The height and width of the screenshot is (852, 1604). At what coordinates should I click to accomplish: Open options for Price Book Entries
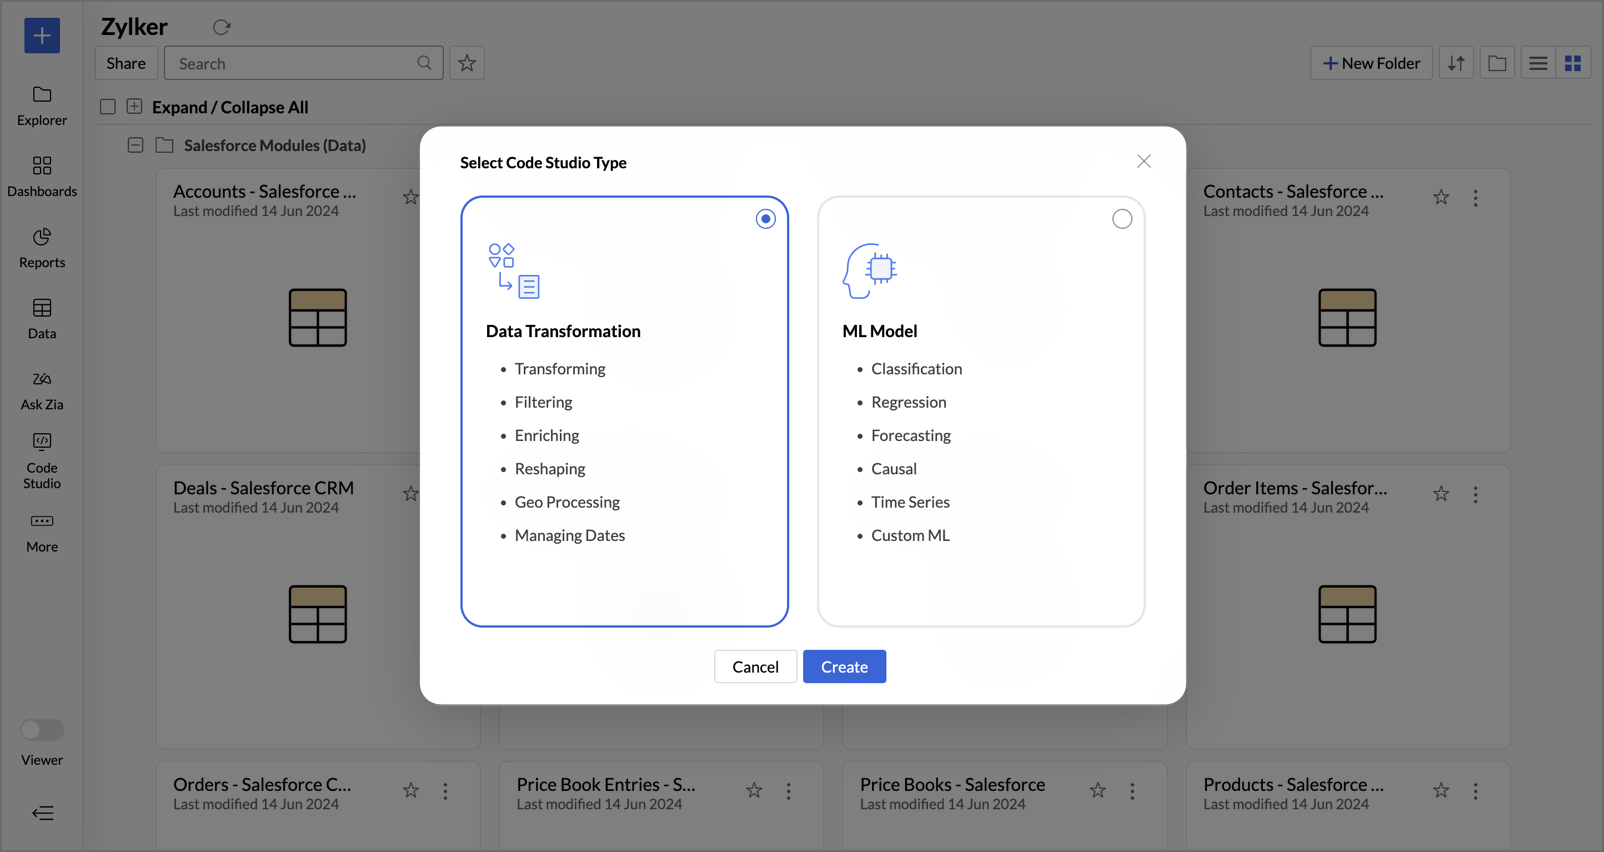coord(788,792)
